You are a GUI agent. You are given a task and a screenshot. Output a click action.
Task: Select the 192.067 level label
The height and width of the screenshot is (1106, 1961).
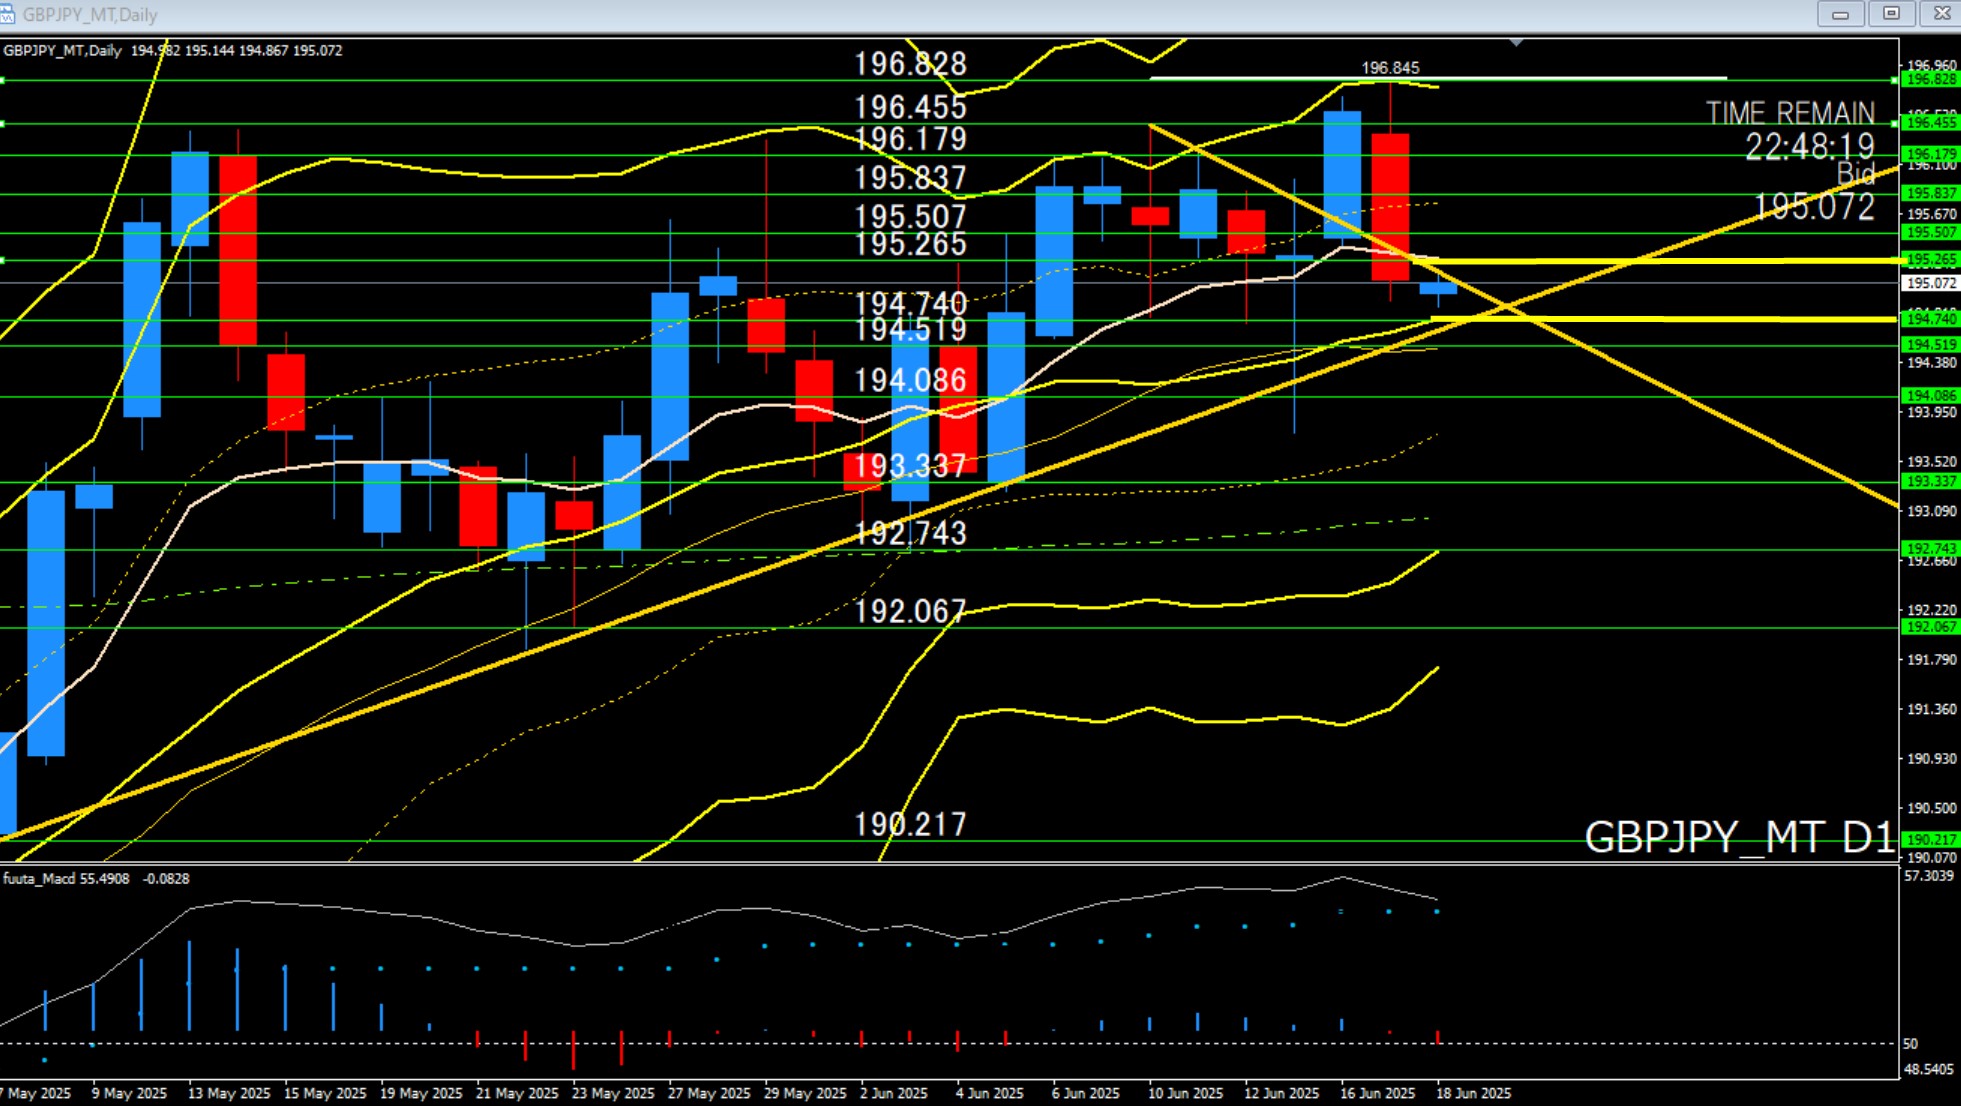[910, 611]
